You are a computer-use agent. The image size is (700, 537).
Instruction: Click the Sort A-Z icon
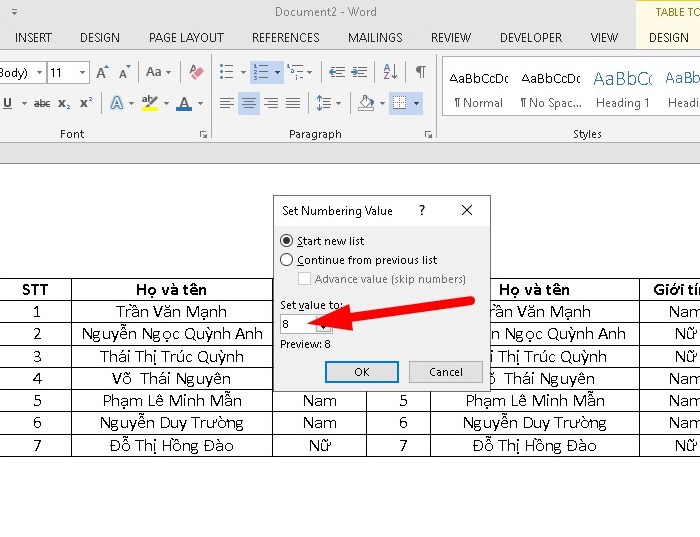tap(390, 72)
